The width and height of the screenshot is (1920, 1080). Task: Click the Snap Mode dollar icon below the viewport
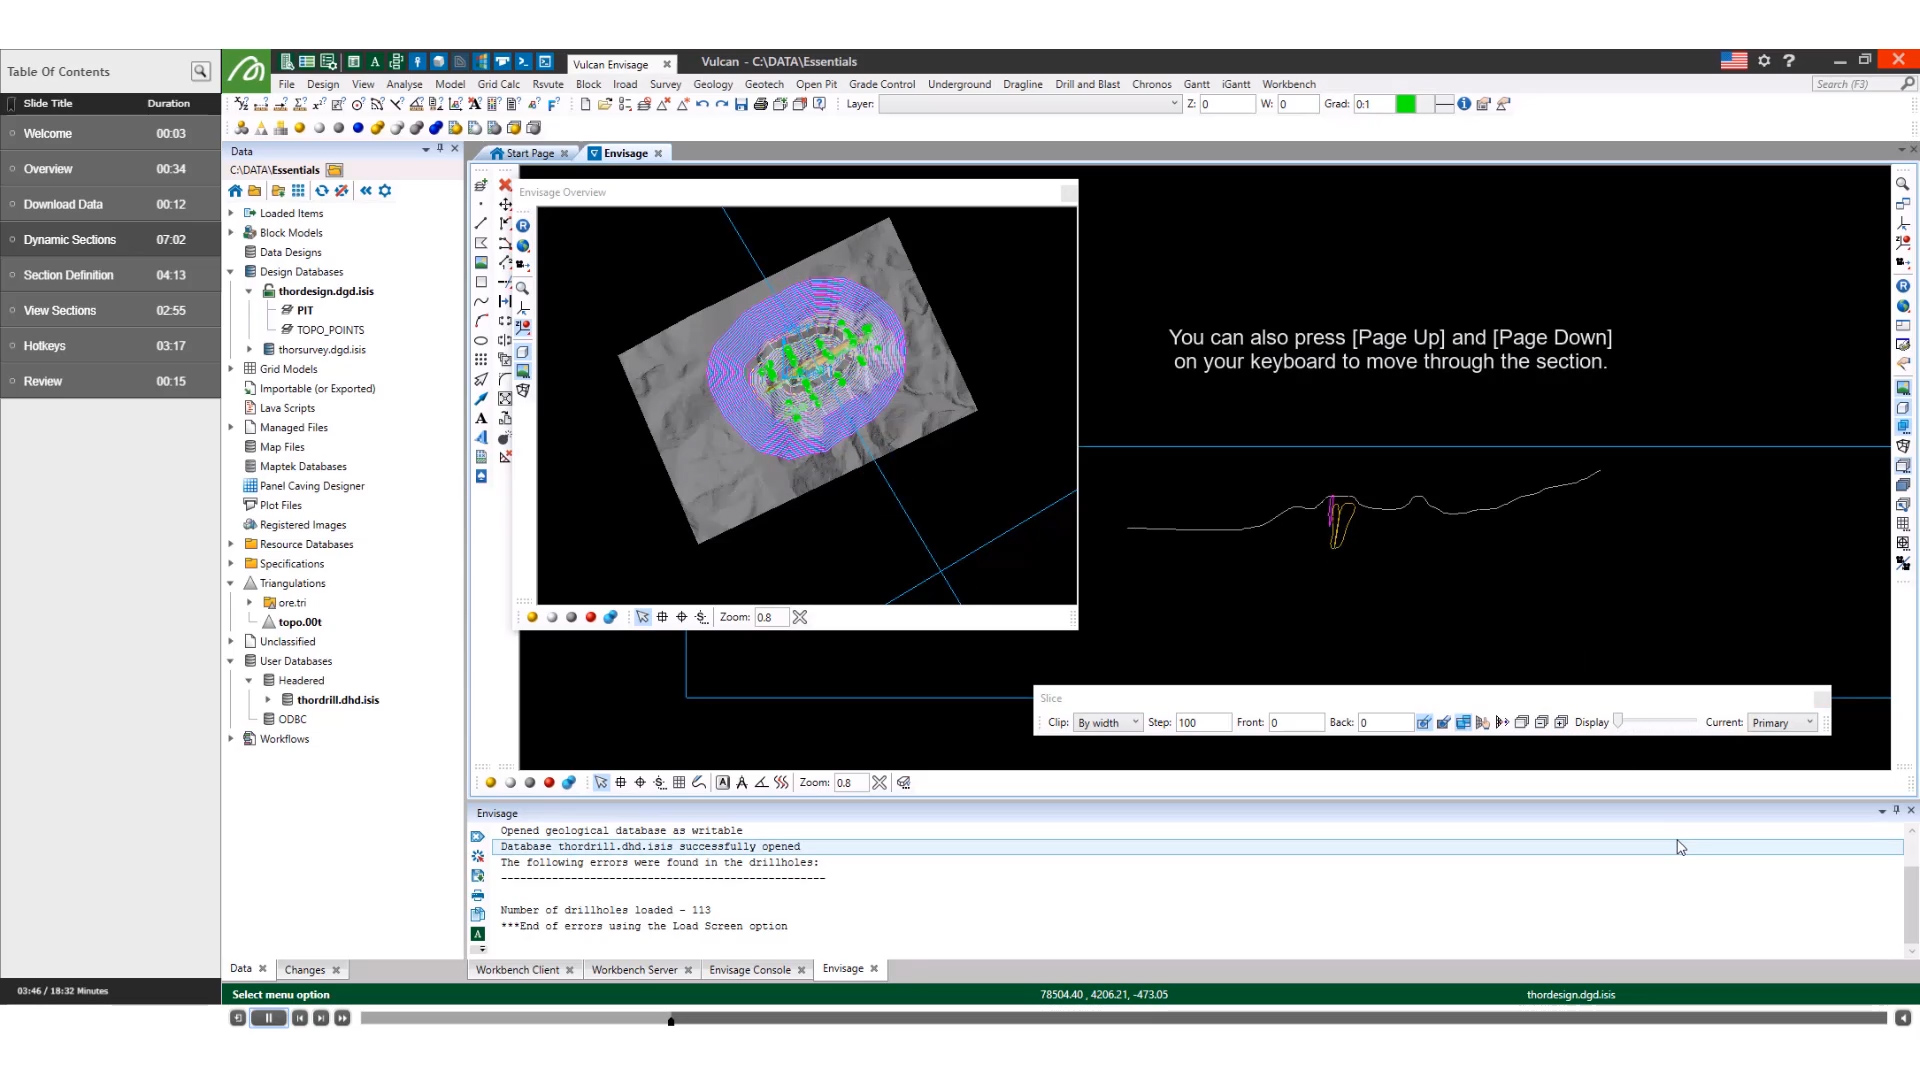659,783
